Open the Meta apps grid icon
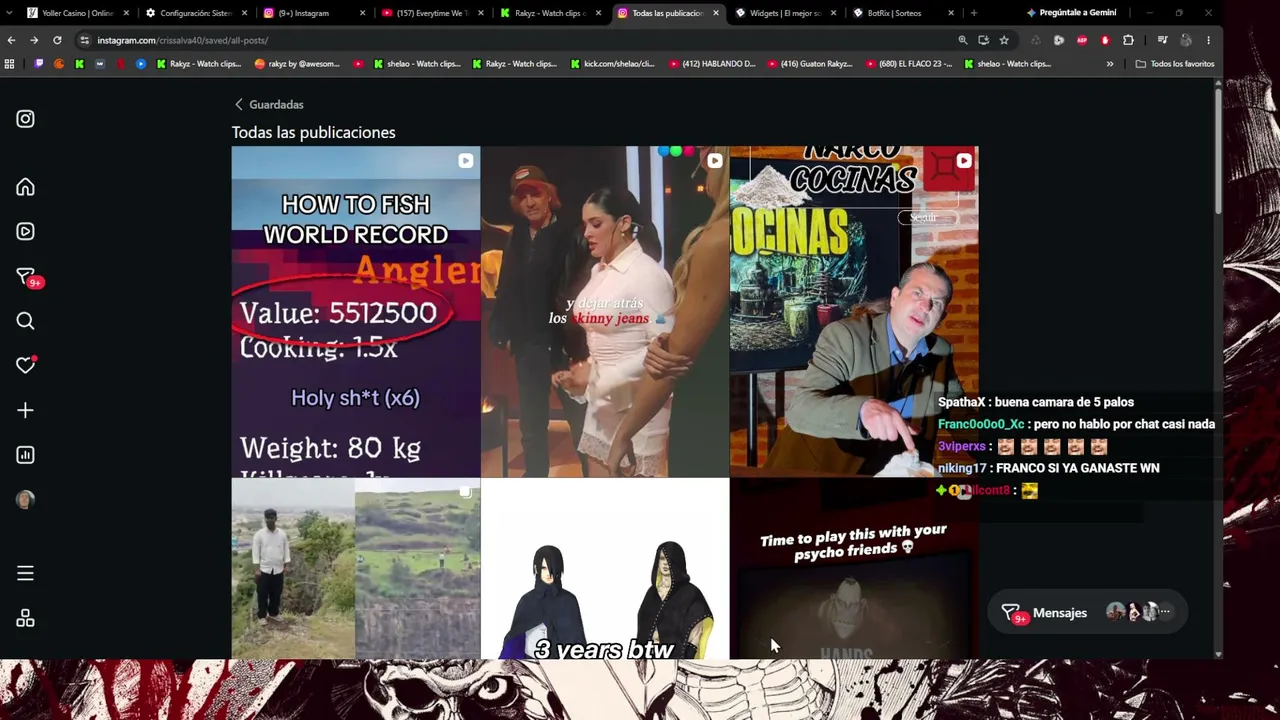This screenshot has height=720, width=1280. pos(26,618)
